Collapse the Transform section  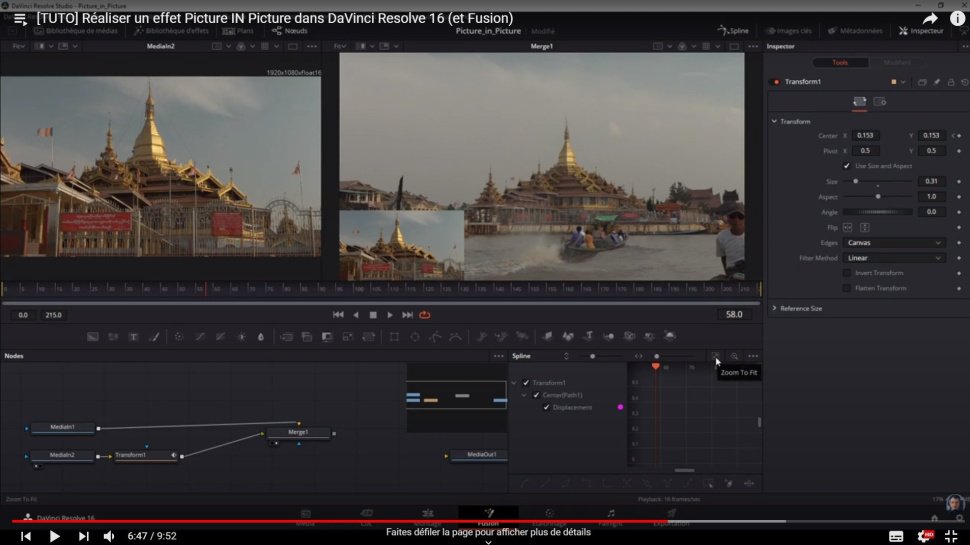[x=775, y=121]
